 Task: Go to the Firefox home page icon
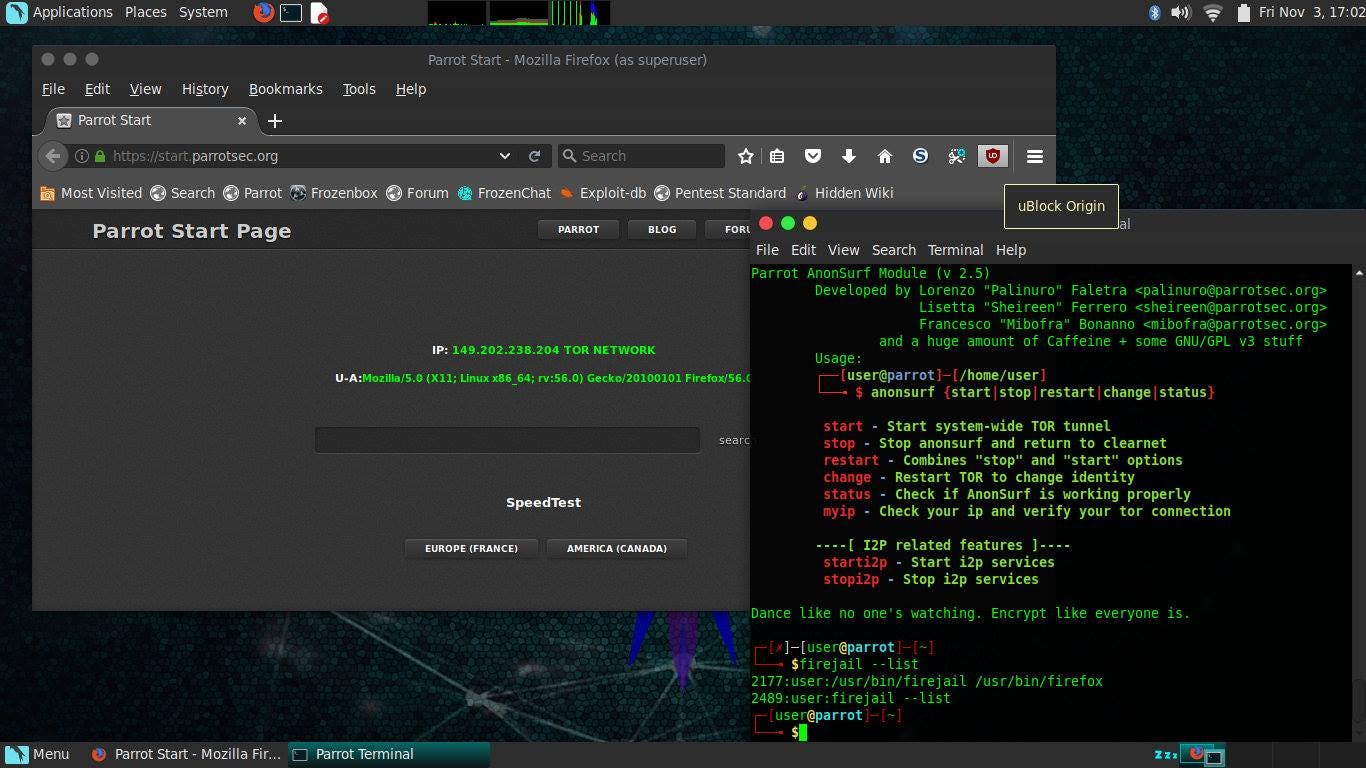[x=884, y=156]
